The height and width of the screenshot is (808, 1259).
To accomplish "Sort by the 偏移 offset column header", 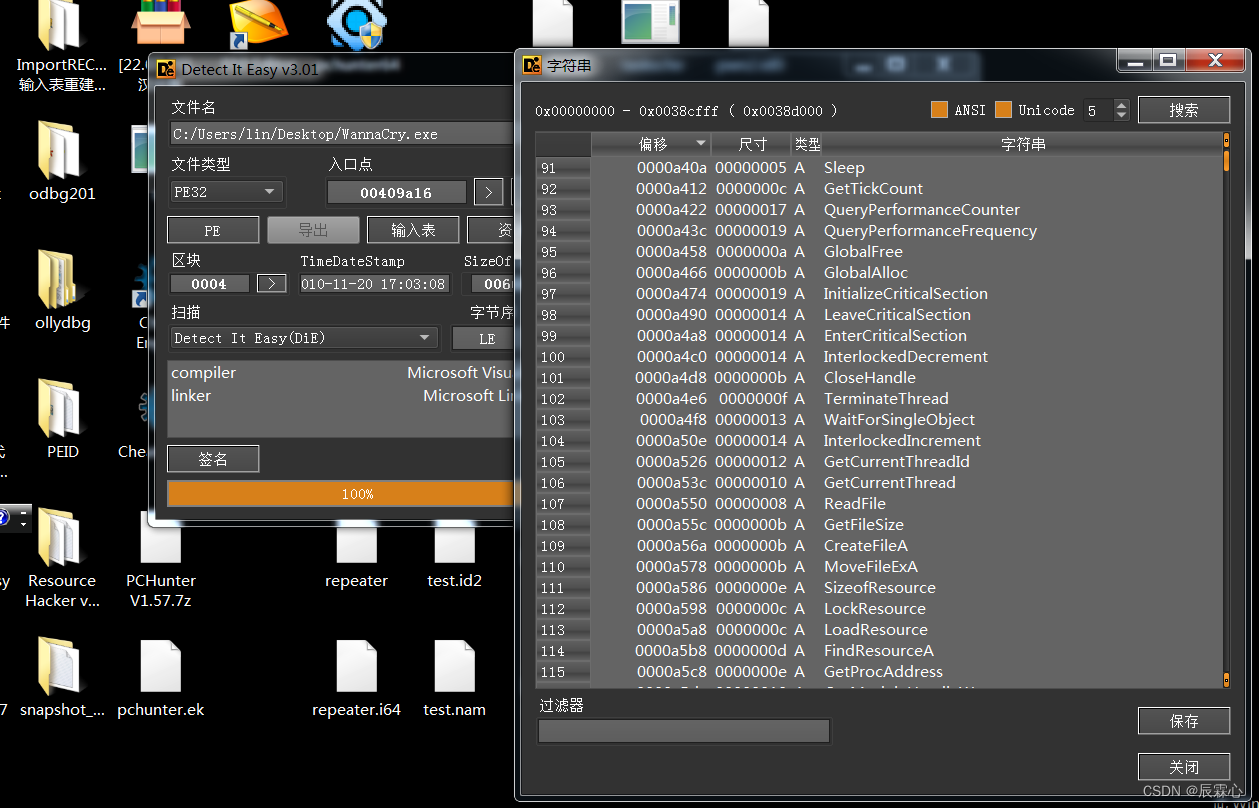I will [x=652, y=144].
